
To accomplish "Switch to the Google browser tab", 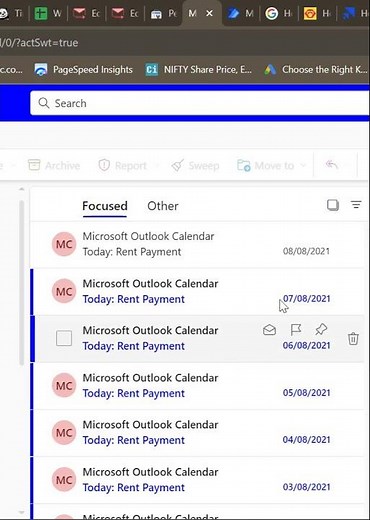I will click(278, 13).
